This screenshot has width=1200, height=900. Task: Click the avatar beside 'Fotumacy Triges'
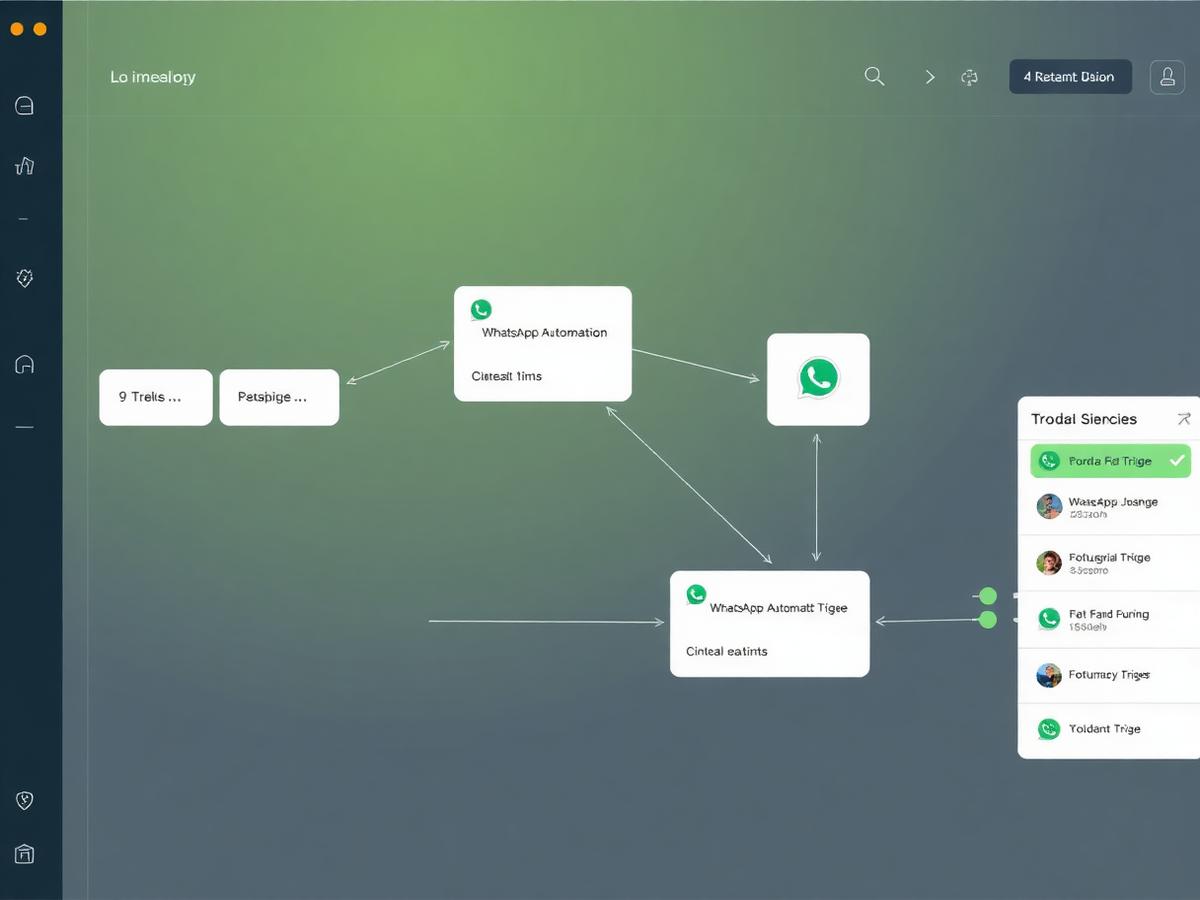pyautogui.click(x=1049, y=675)
